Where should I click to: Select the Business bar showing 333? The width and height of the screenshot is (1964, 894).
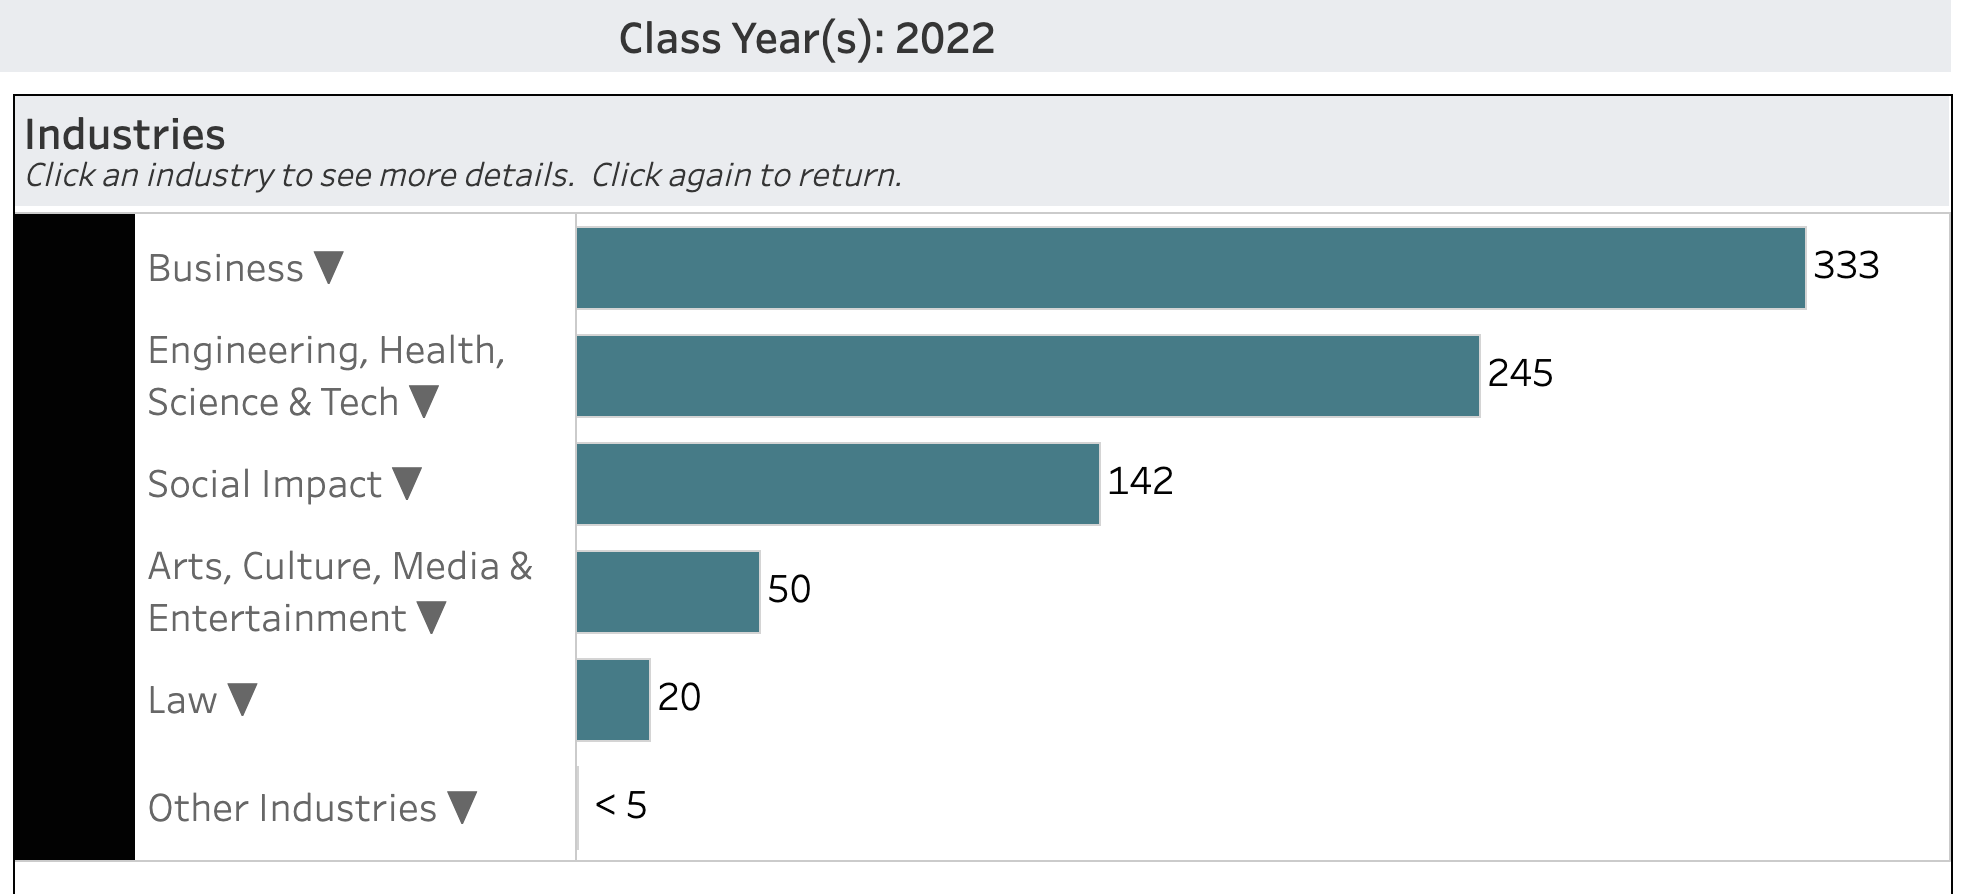1190,268
